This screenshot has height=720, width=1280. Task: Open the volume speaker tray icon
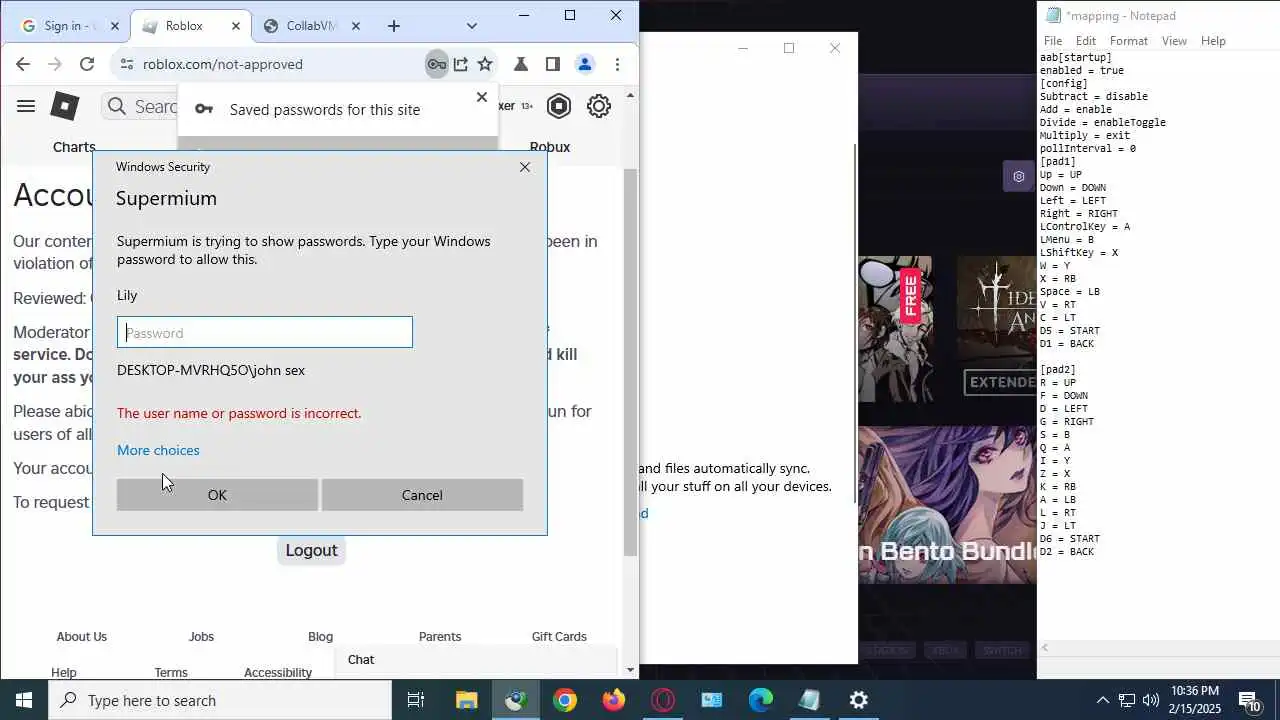tap(1151, 700)
